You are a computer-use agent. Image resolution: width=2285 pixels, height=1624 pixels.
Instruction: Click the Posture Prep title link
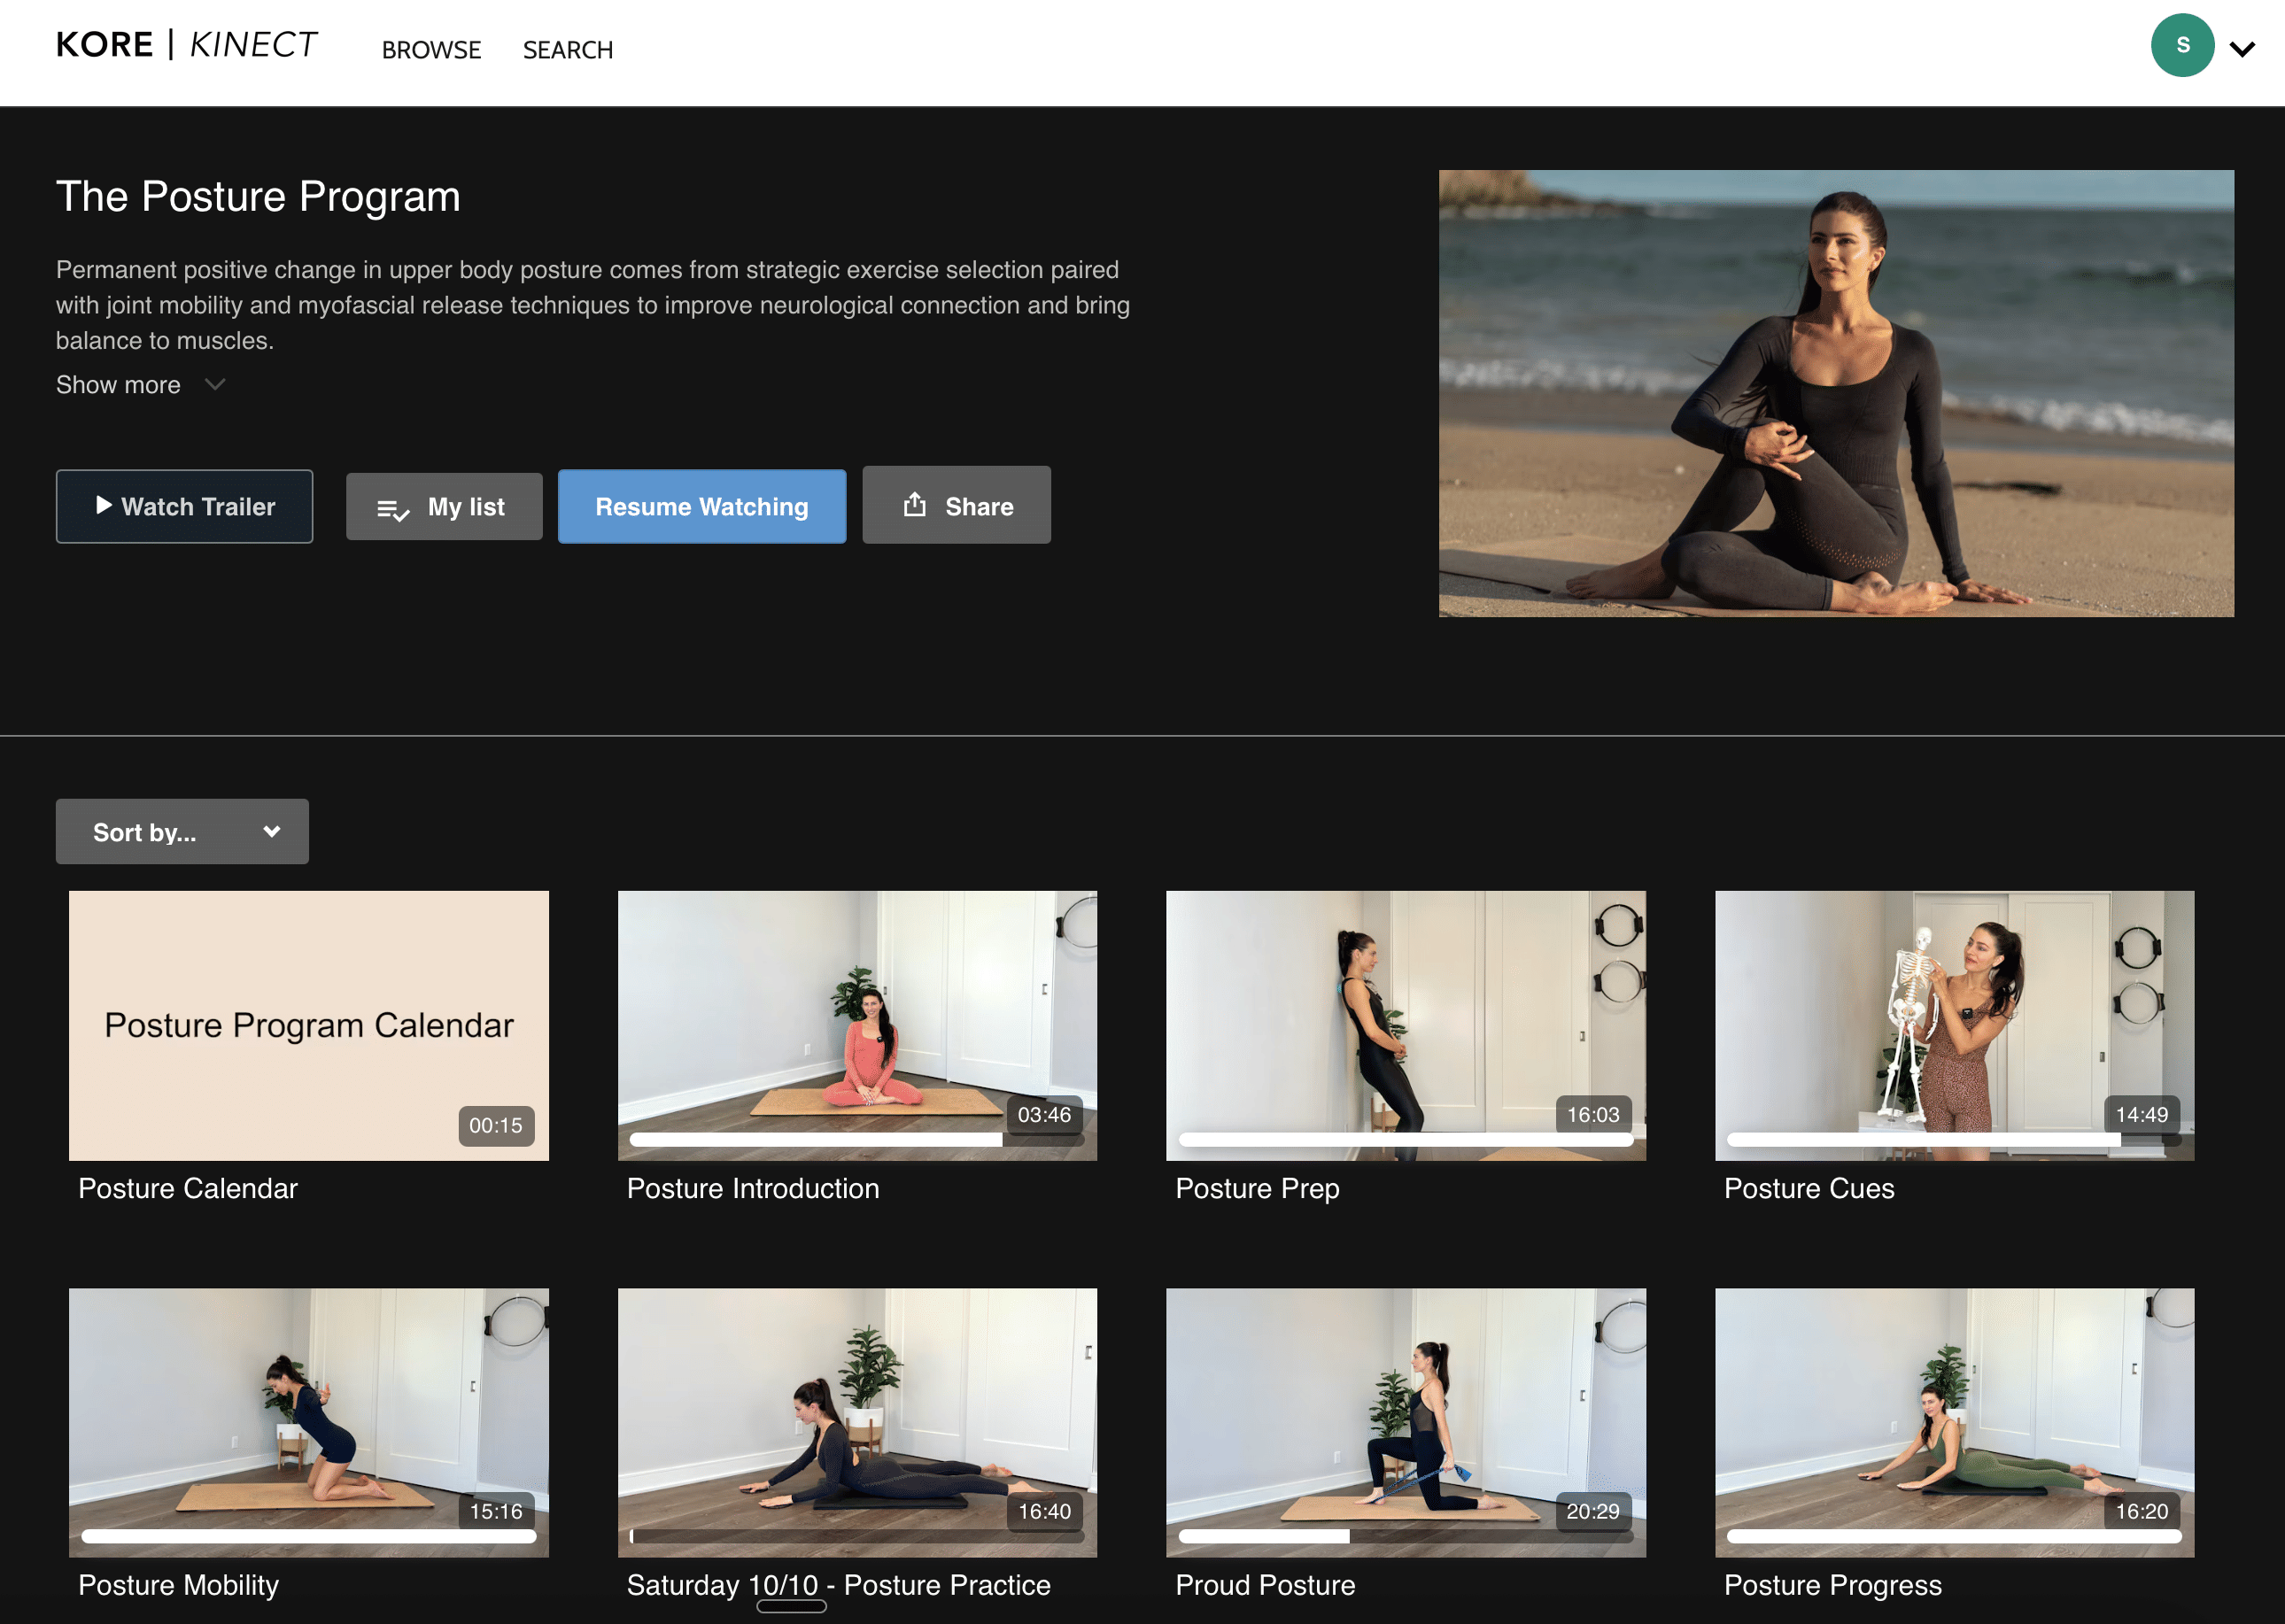coord(1257,1188)
